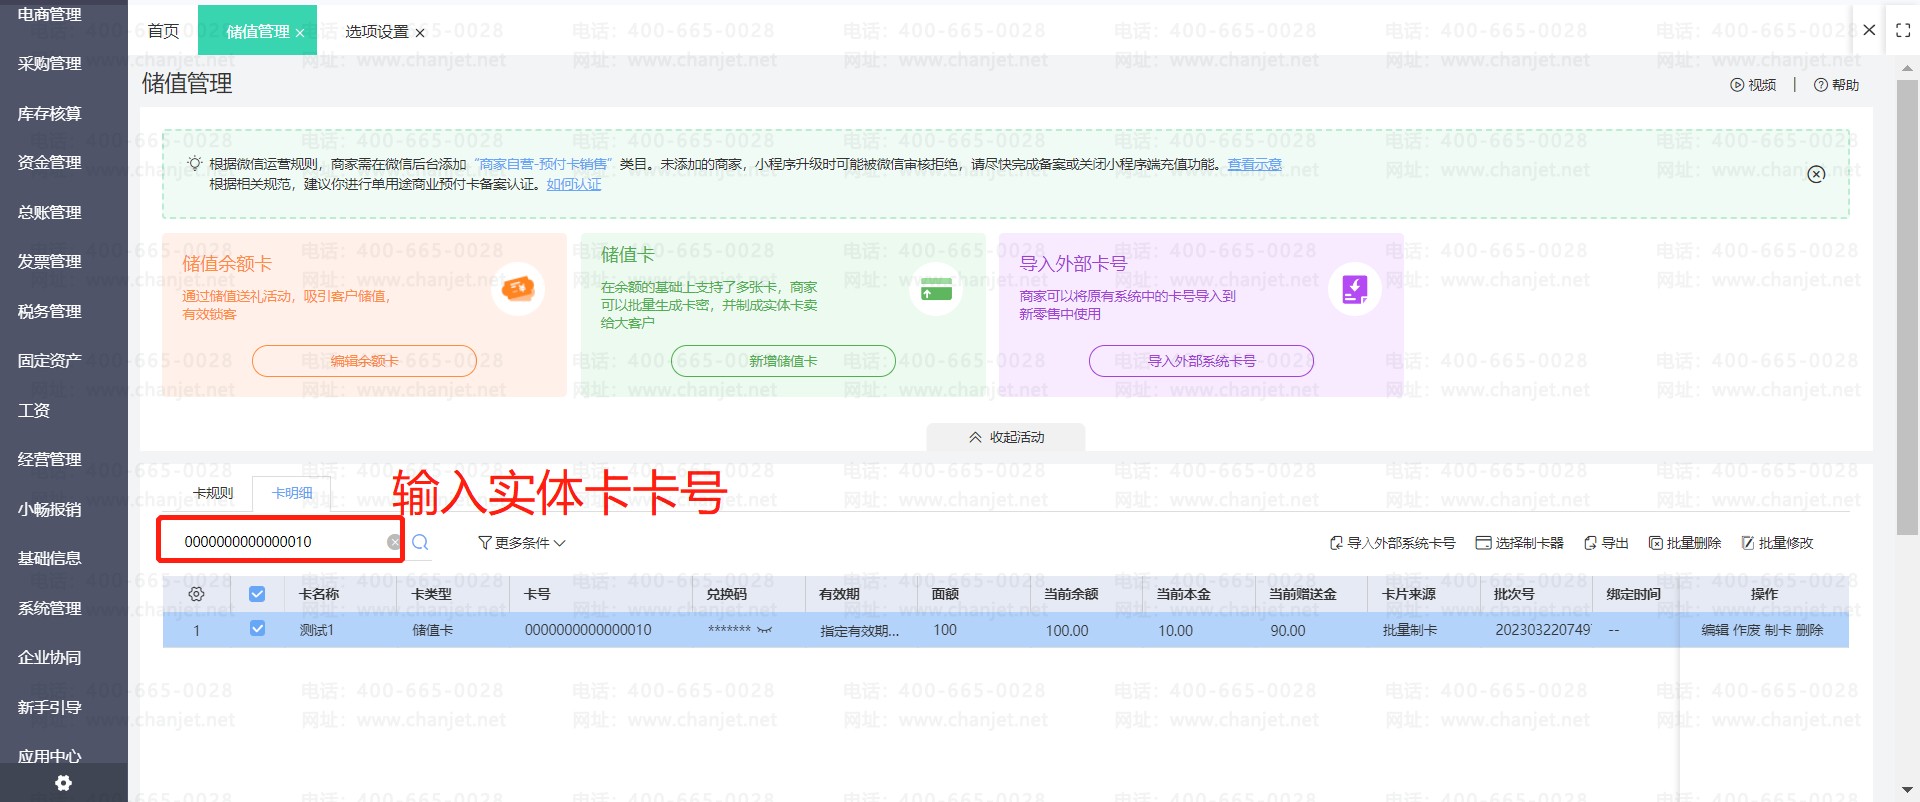Viewport: 1920px width, 802px height.
Task: Click the 编辑余额卡 button
Action: (364, 361)
